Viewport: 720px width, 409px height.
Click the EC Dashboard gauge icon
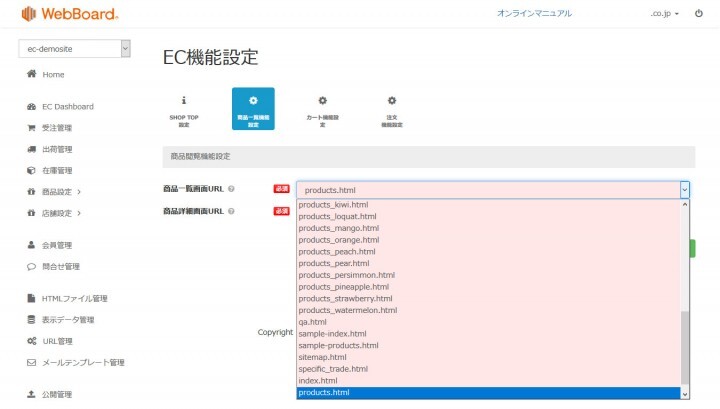[x=31, y=106]
